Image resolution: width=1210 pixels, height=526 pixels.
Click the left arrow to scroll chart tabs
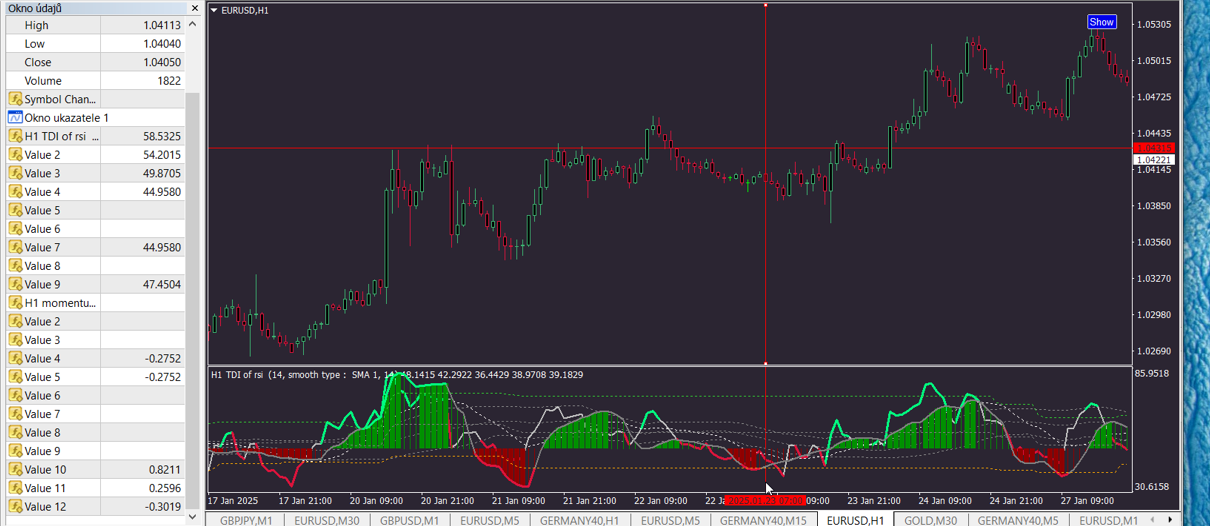(1153, 519)
